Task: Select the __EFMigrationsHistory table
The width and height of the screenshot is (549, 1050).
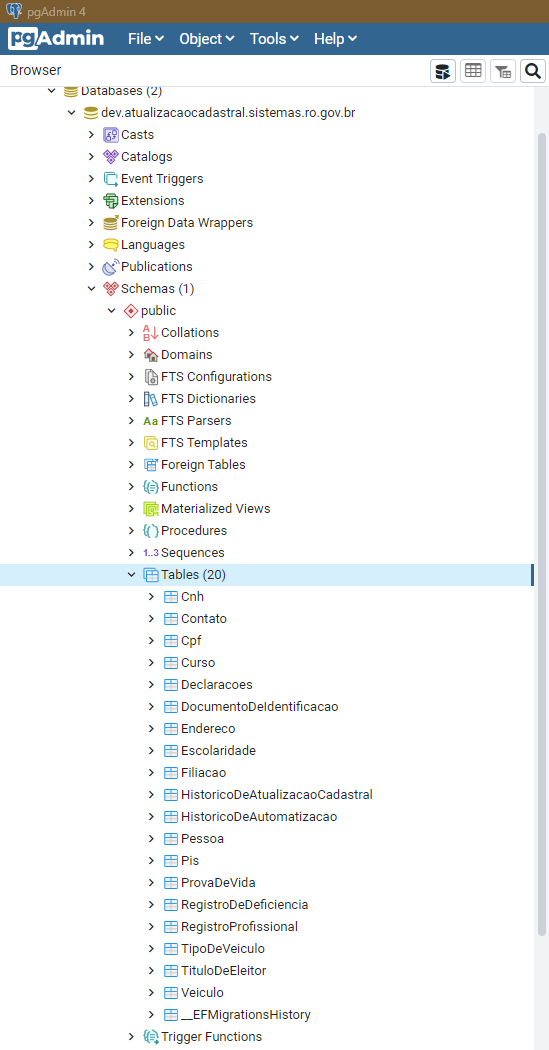Action: coord(246,1015)
